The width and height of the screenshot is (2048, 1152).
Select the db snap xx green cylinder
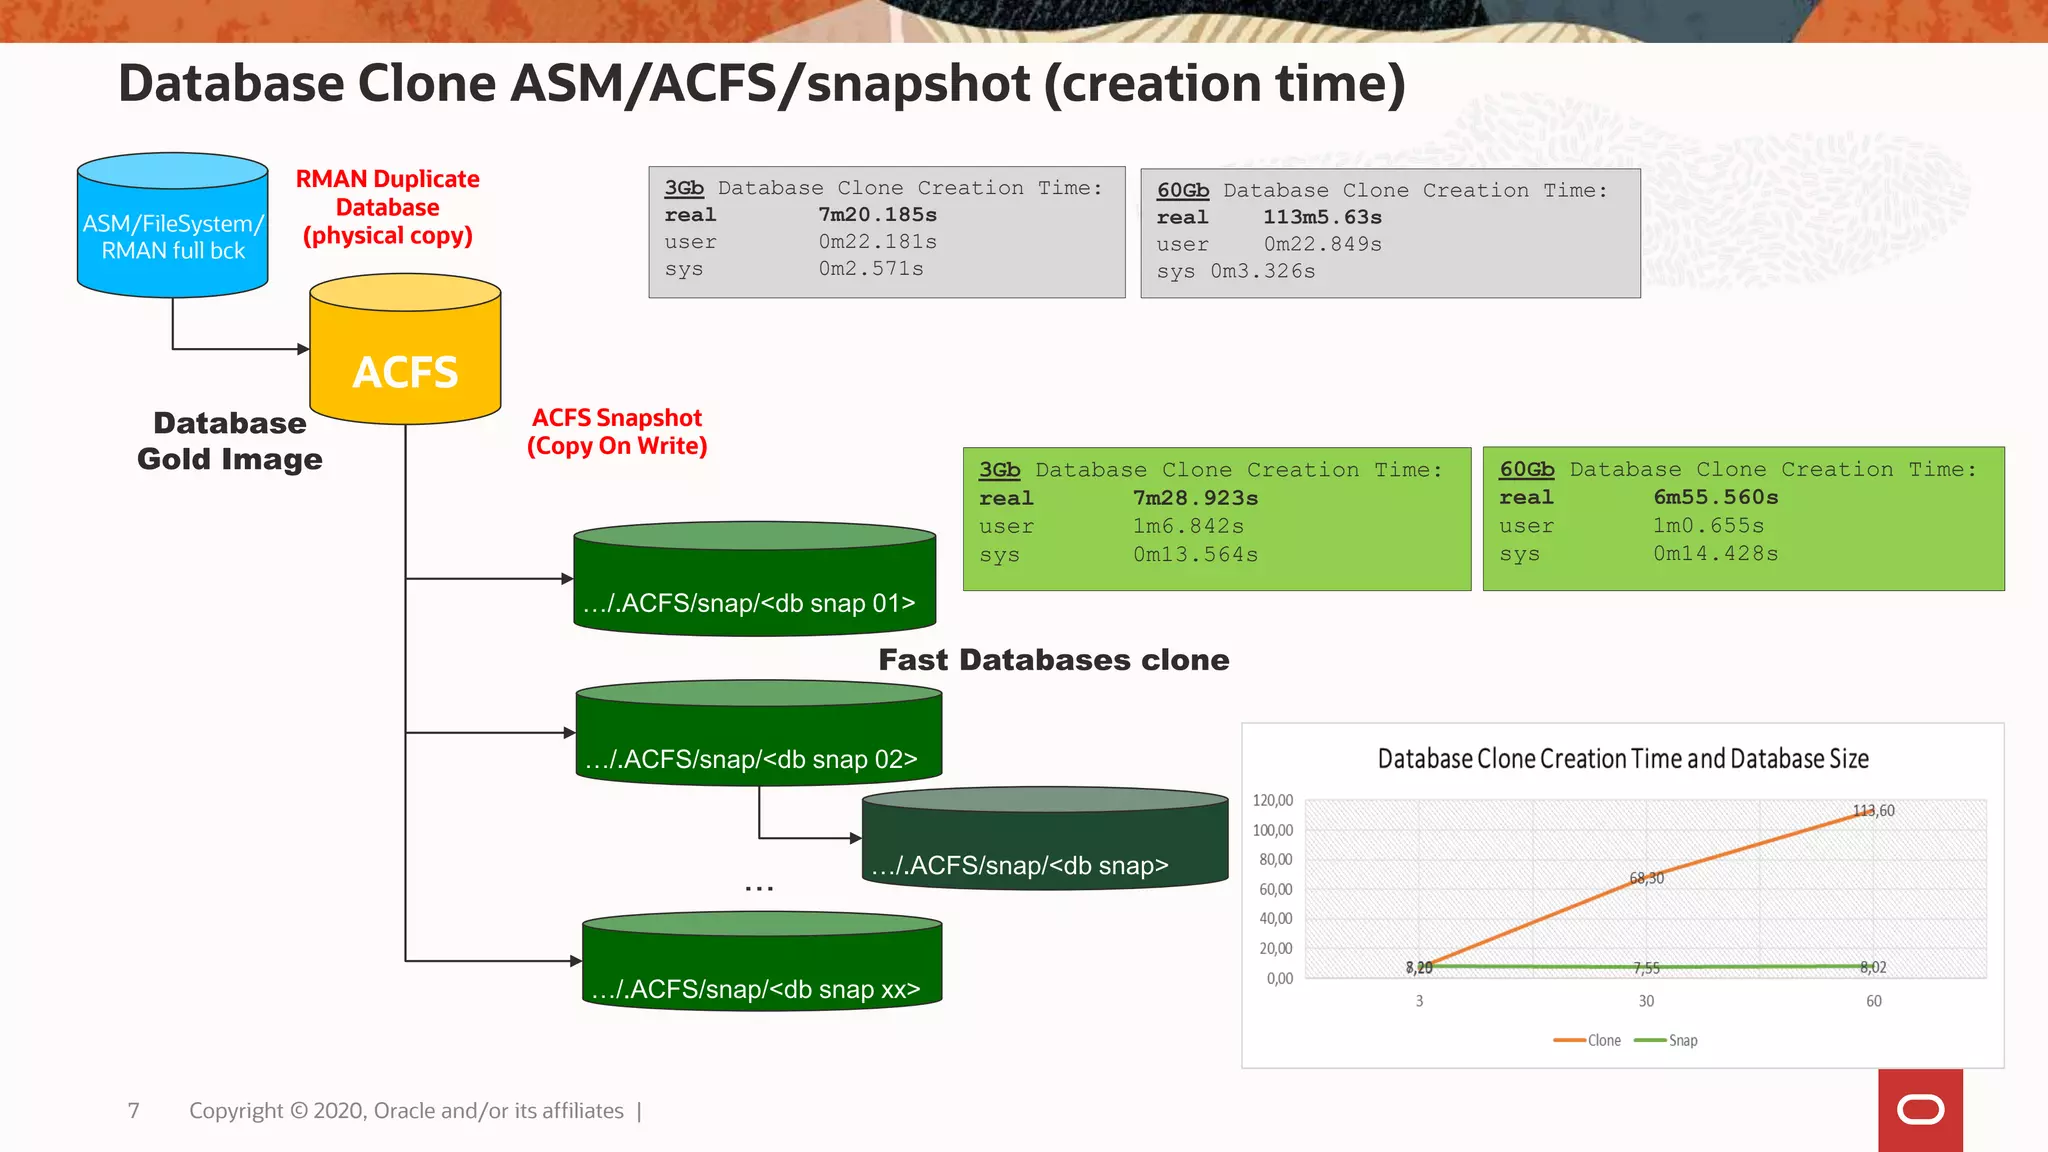[762, 961]
